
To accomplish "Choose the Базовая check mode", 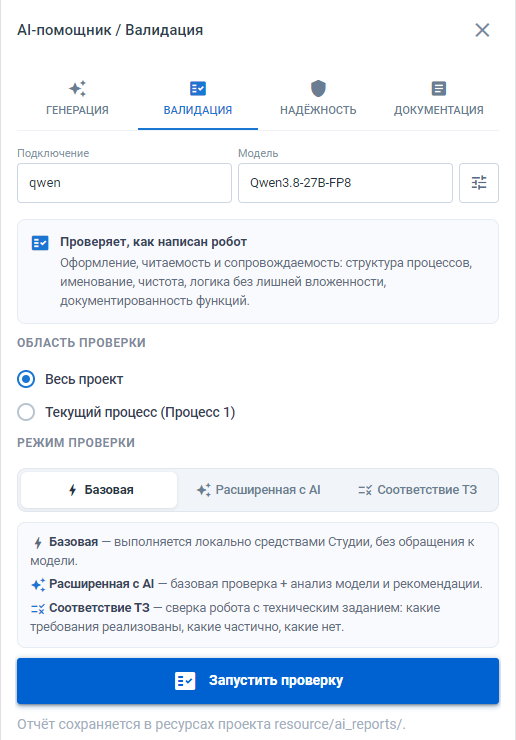I will pos(99,490).
